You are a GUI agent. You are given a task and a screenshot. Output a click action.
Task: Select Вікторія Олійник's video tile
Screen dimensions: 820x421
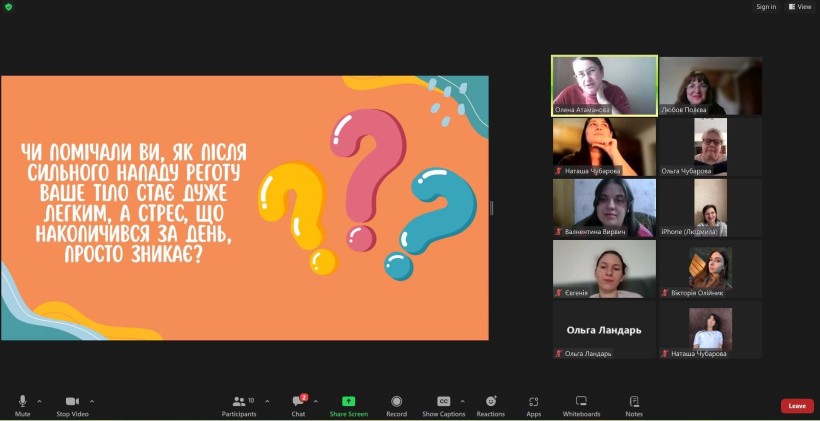710,269
